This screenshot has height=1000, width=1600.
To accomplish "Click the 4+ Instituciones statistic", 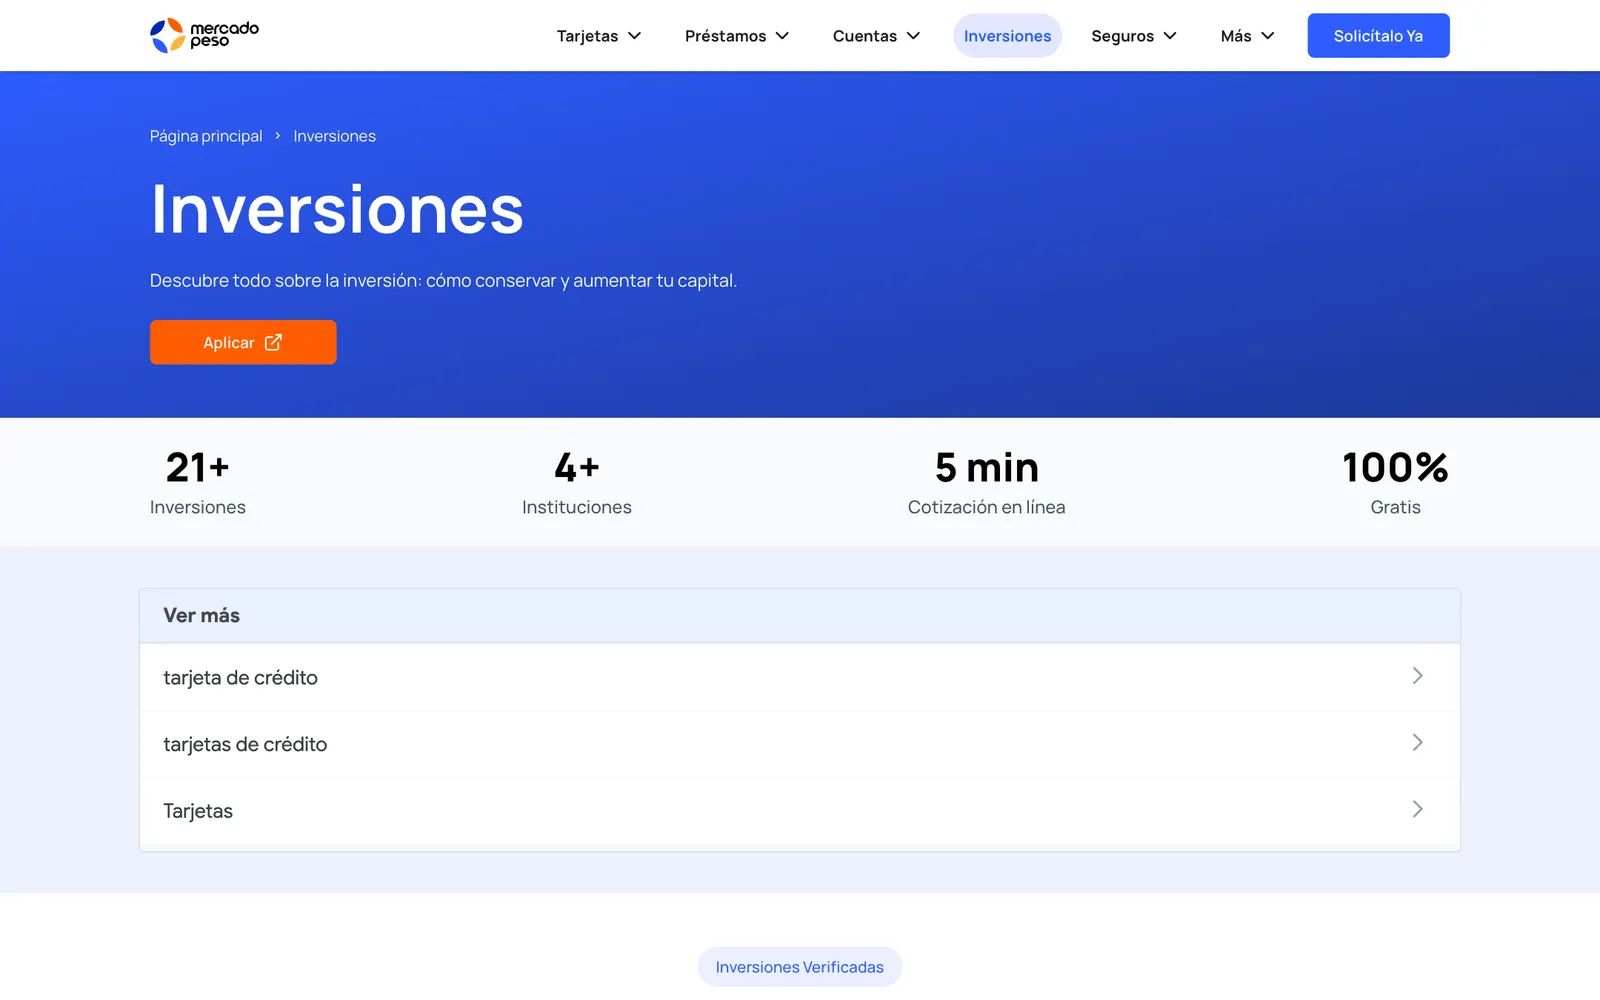I will pyautogui.click(x=577, y=483).
